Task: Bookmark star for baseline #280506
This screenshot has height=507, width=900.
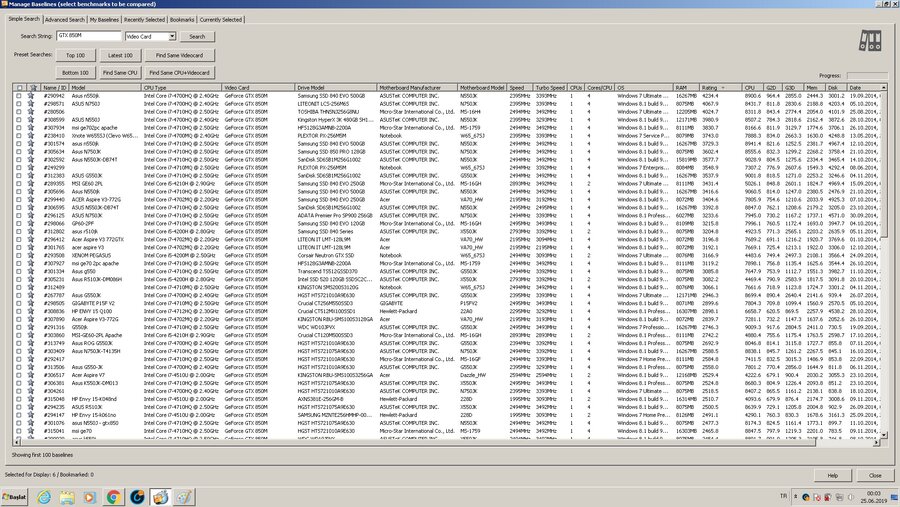Action: [31, 112]
